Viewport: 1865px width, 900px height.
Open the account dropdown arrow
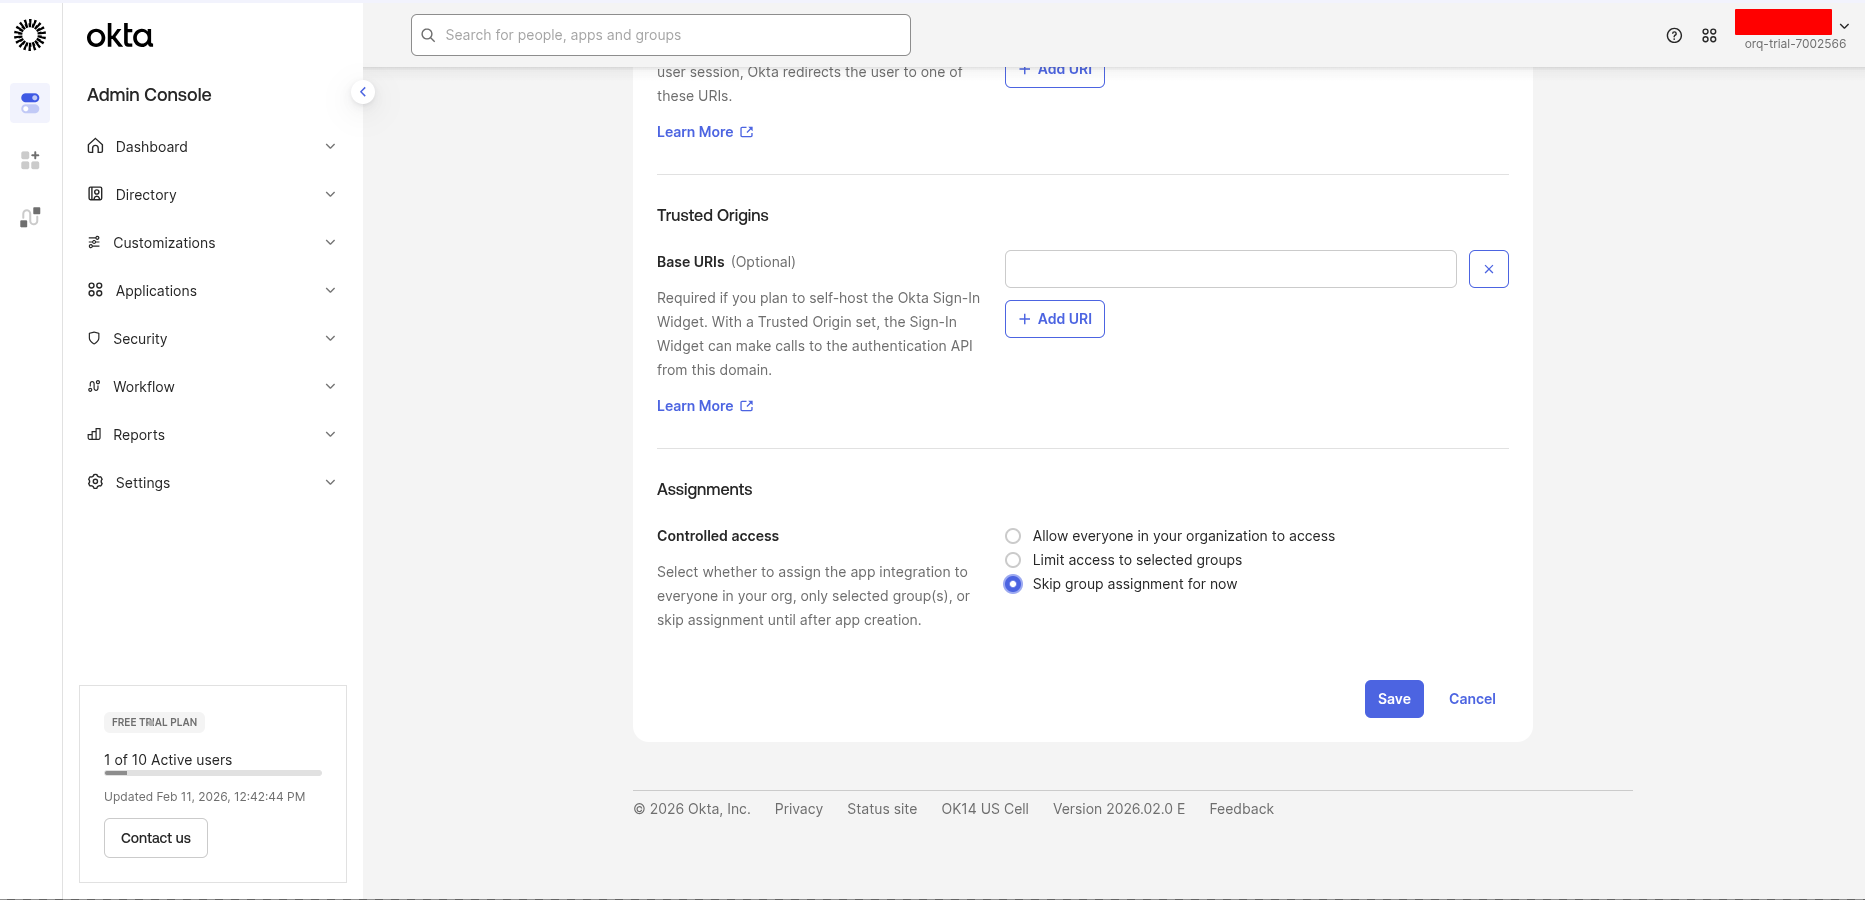[x=1844, y=27]
